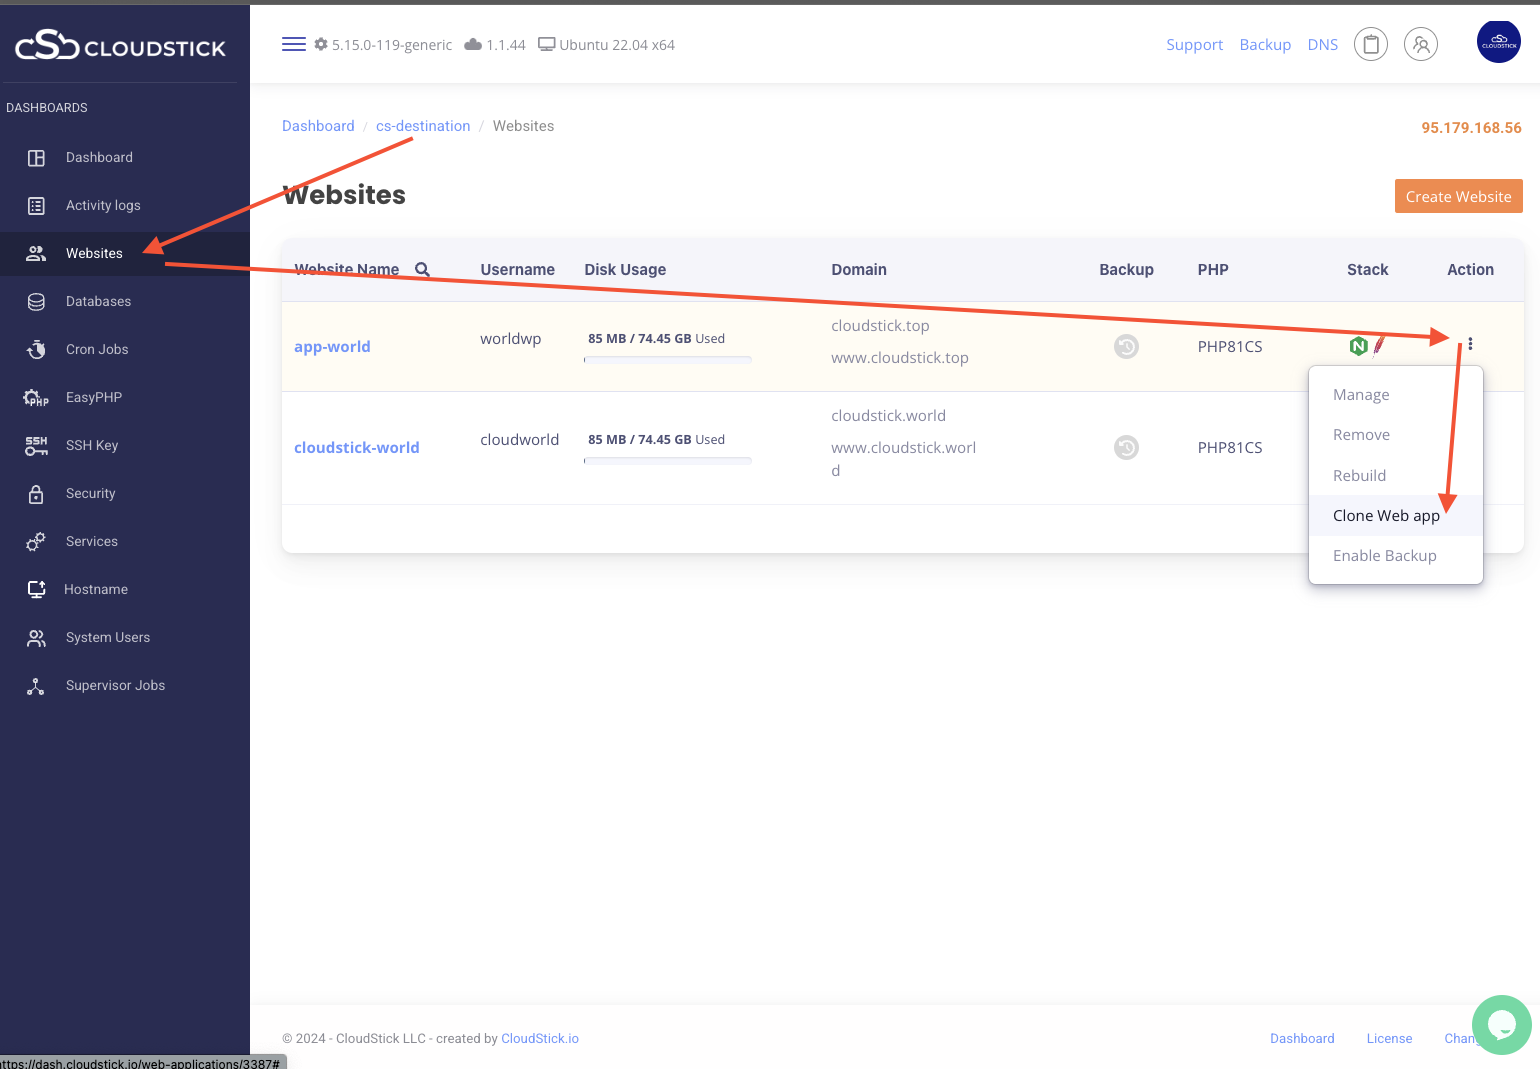Open the SSH Key section
Viewport: 1540px width, 1069px height.
pos(92,445)
